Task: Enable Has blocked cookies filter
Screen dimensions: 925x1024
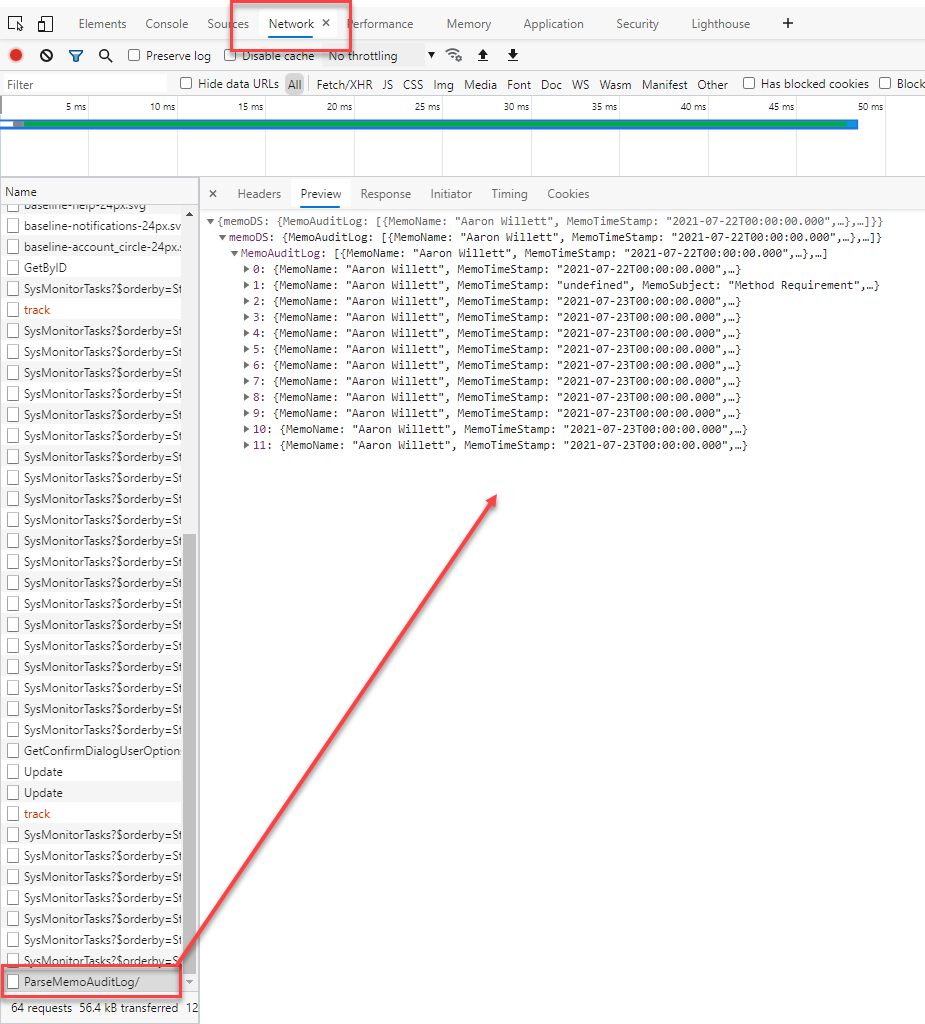Action: [x=749, y=84]
